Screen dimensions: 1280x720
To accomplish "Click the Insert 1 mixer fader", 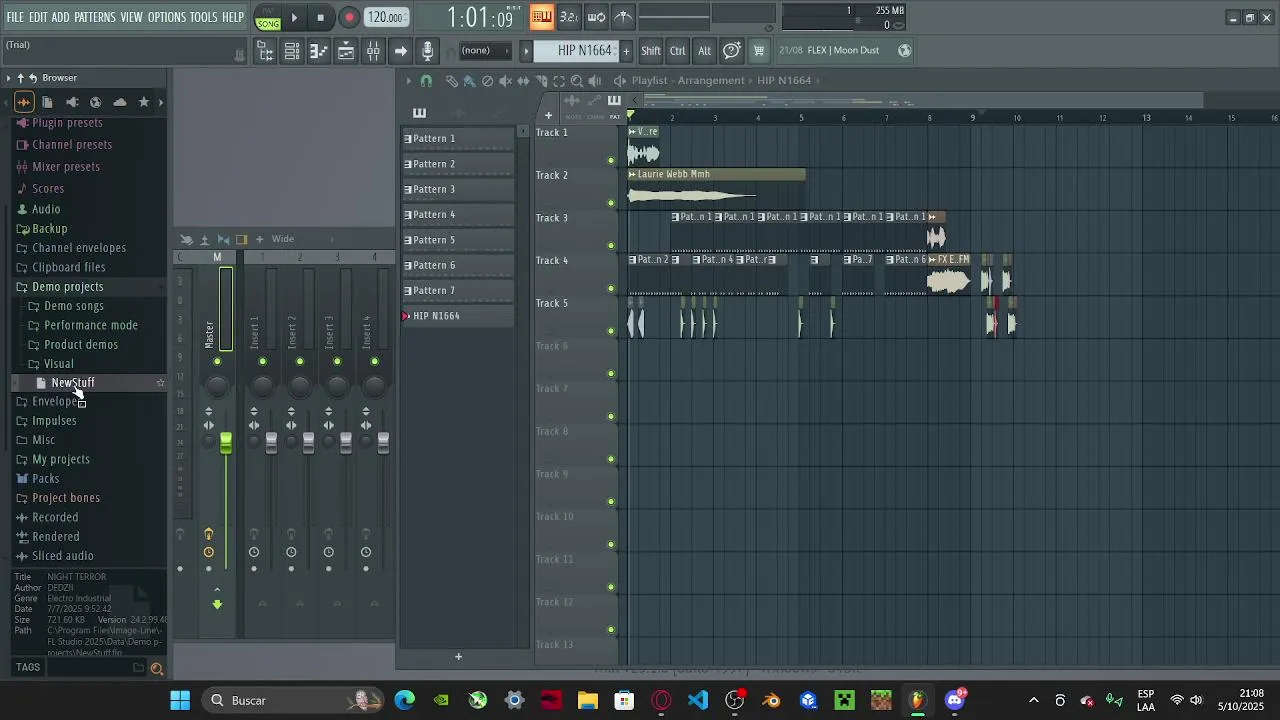I will 271,444.
